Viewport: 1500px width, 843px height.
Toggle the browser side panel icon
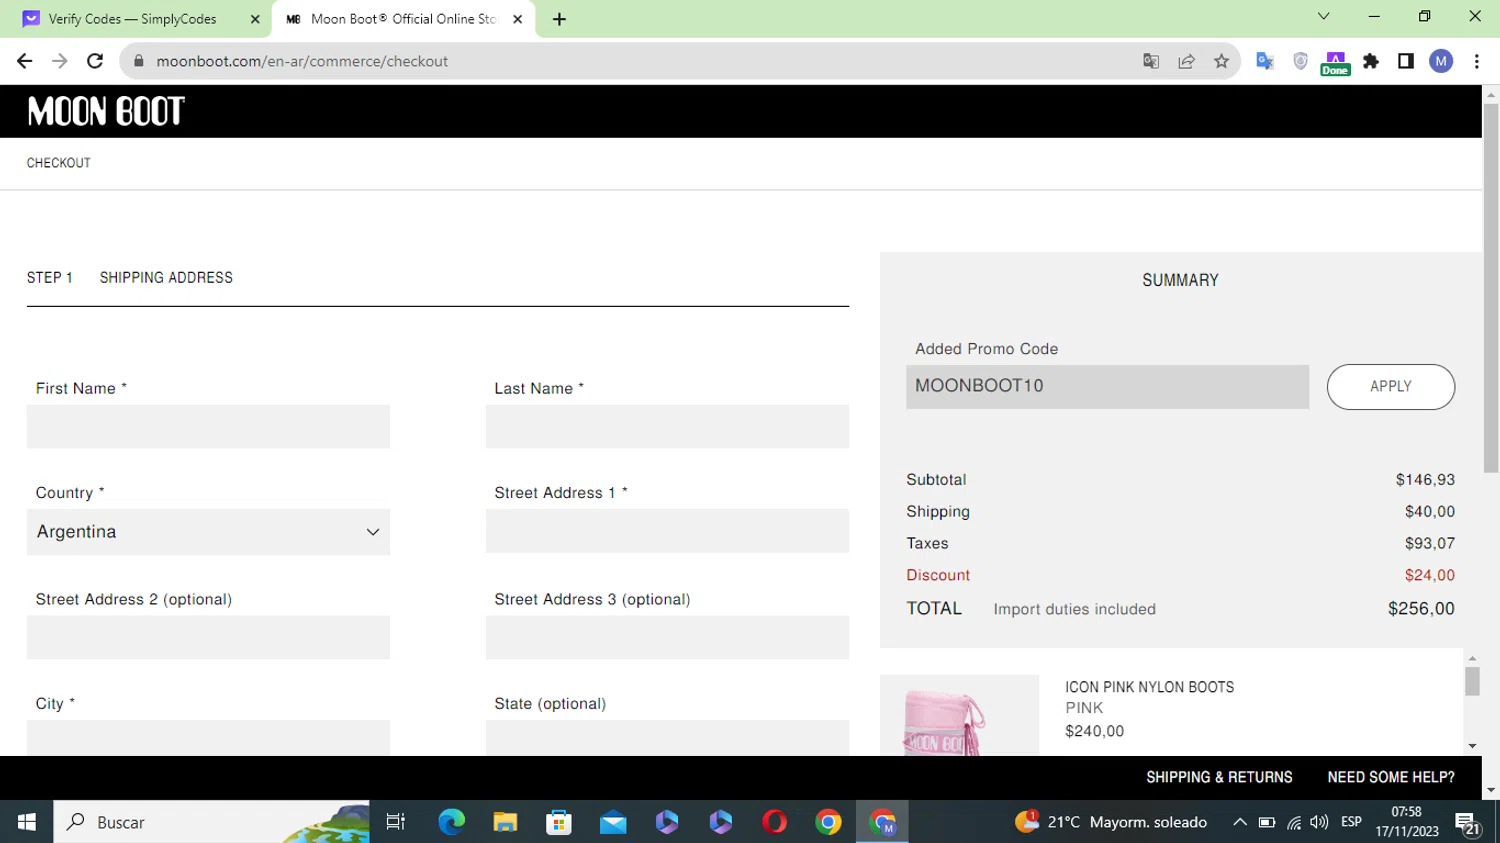[x=1406, y=61]
